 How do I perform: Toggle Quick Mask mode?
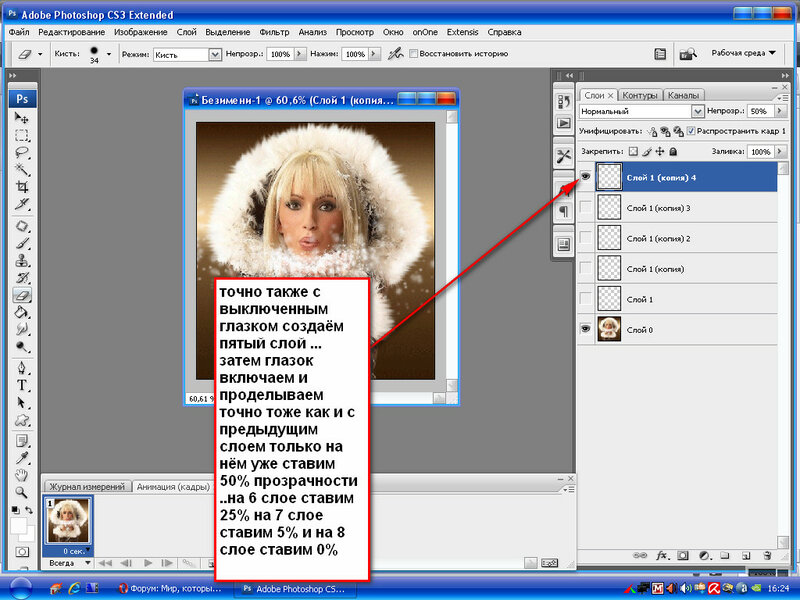tap(22, 552)
